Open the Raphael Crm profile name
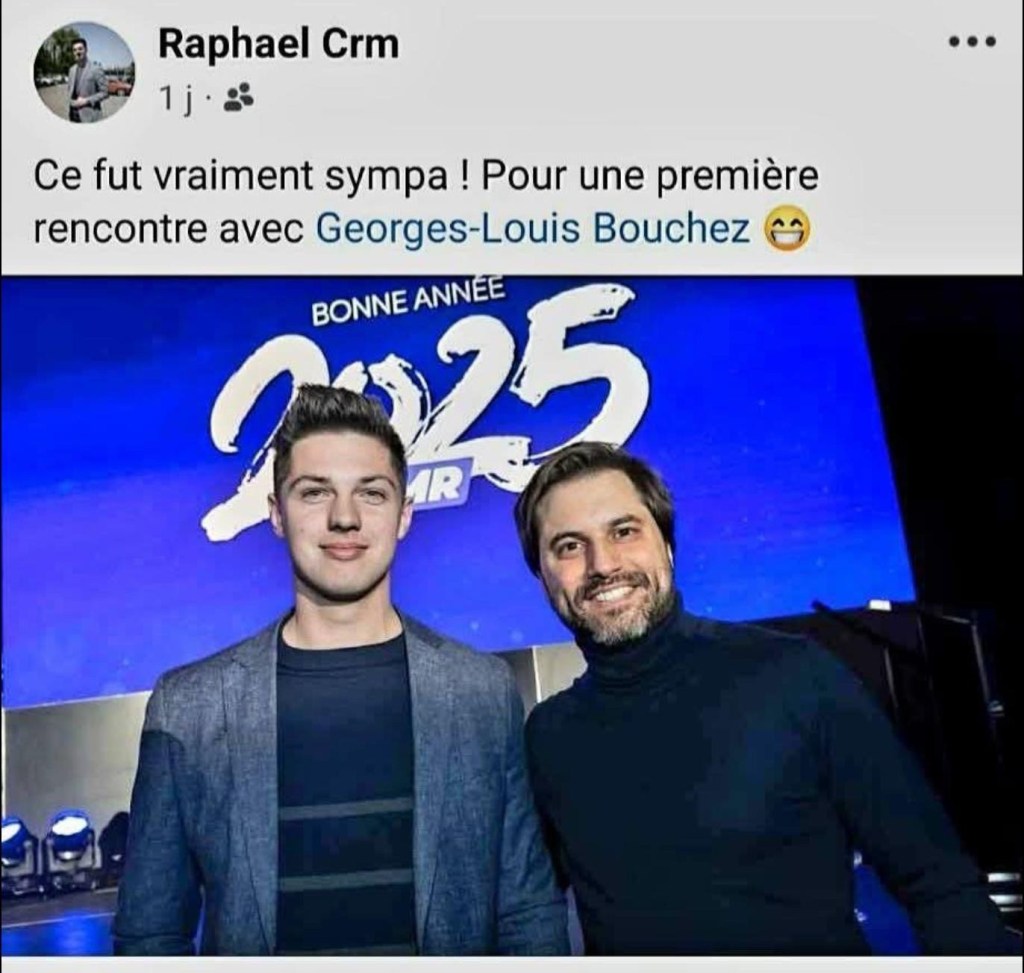 (x=278, y=44)
